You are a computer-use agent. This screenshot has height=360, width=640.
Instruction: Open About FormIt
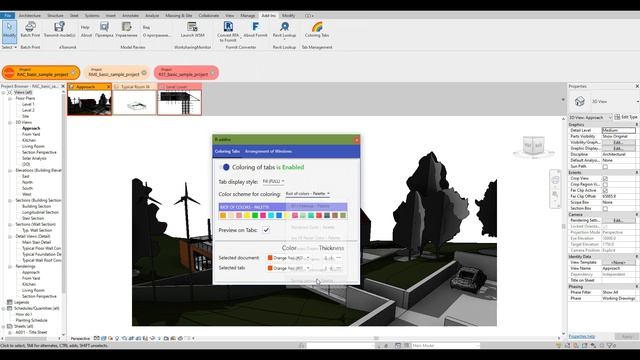tap(255, 29)
